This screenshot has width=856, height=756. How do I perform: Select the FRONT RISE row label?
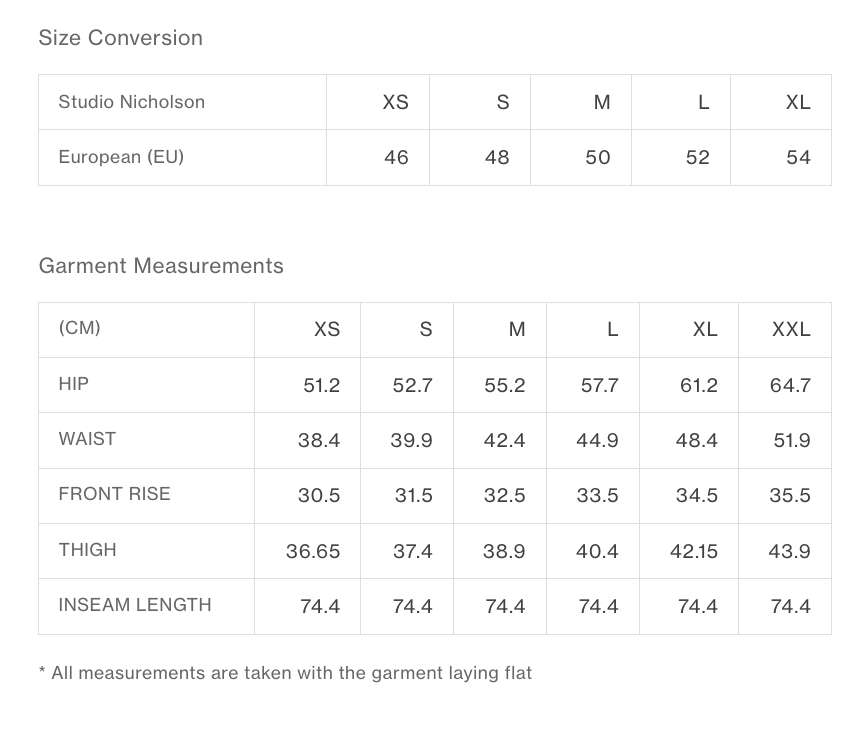click(x=115, y=495)
